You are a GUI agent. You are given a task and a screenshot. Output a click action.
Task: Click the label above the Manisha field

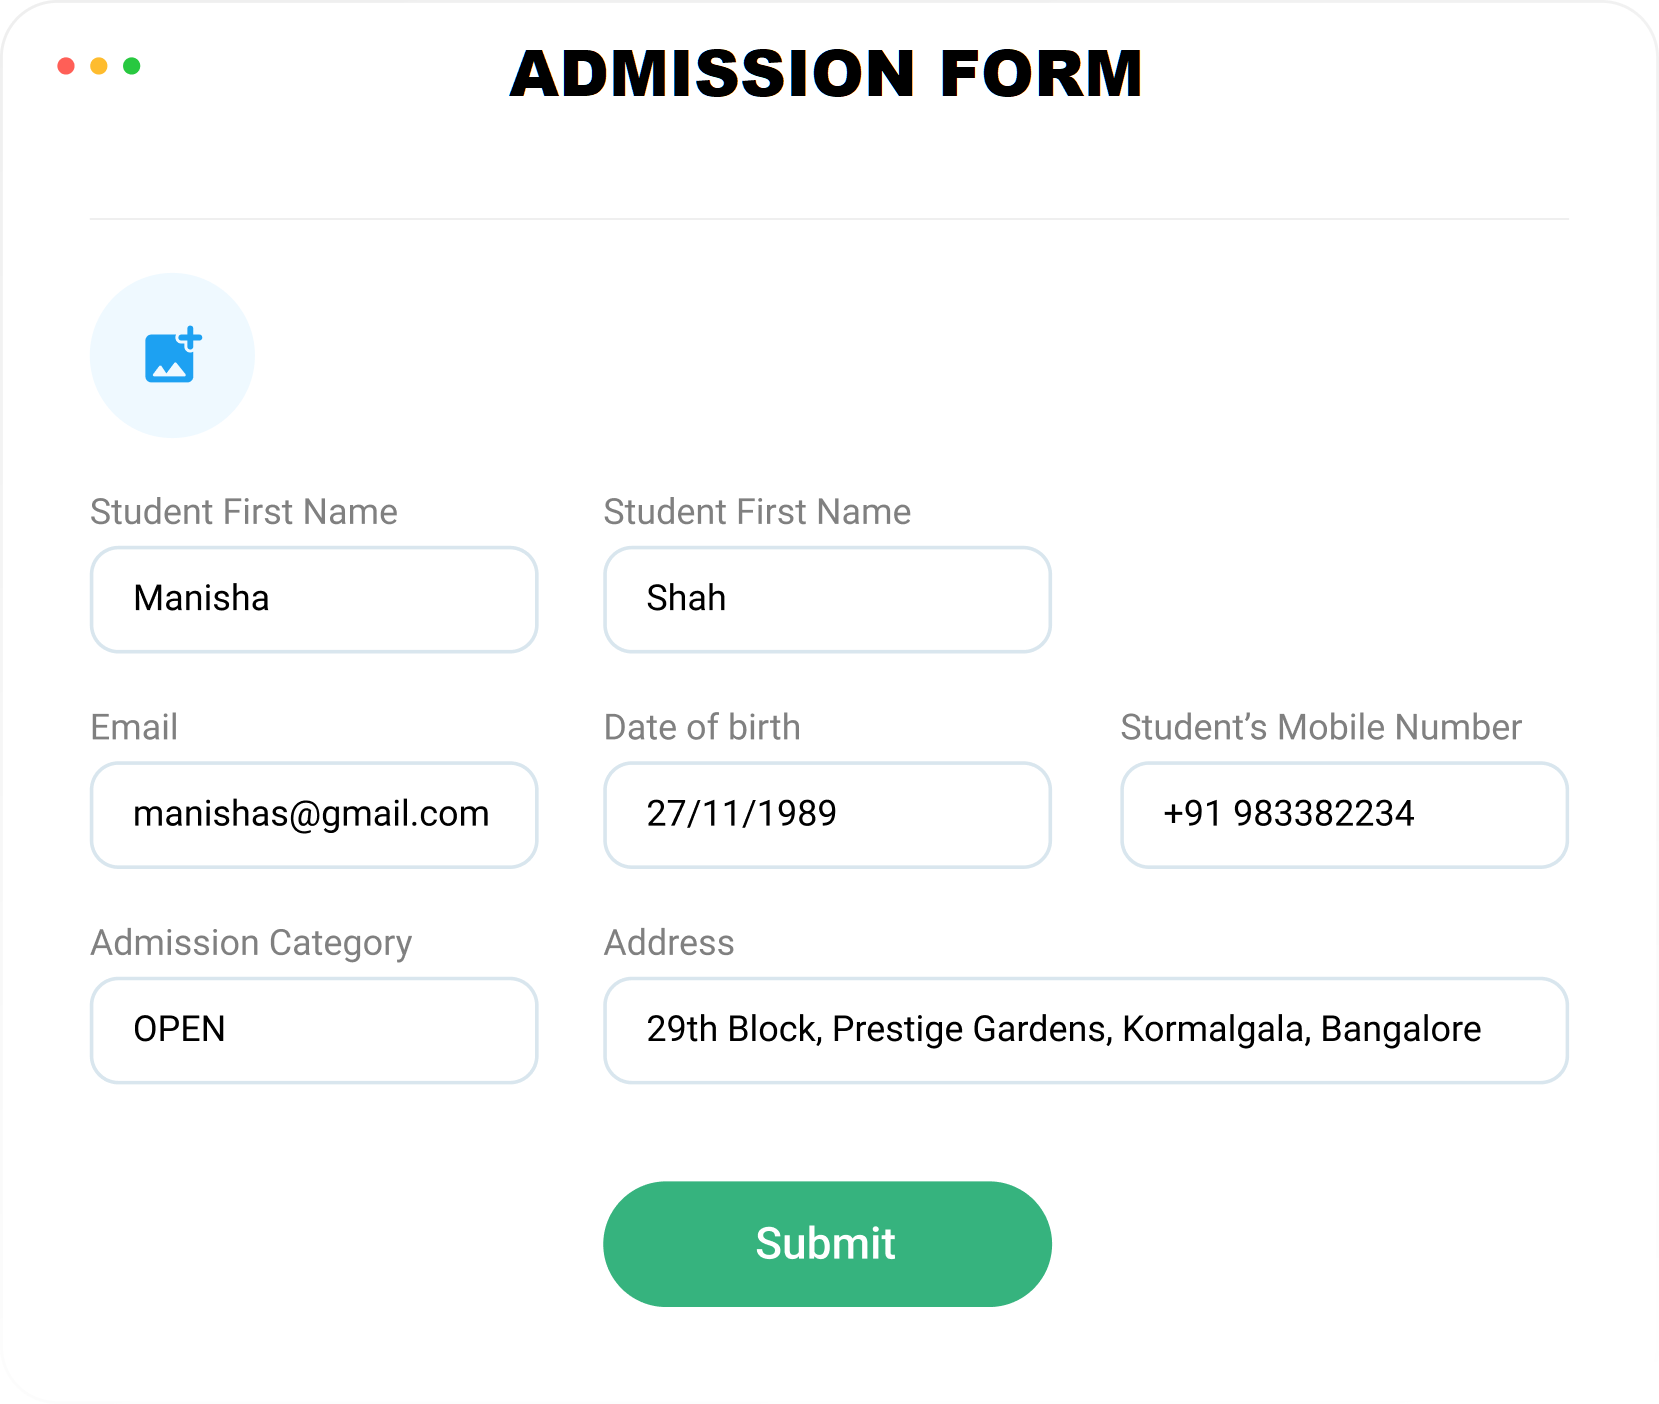(244, 512)
